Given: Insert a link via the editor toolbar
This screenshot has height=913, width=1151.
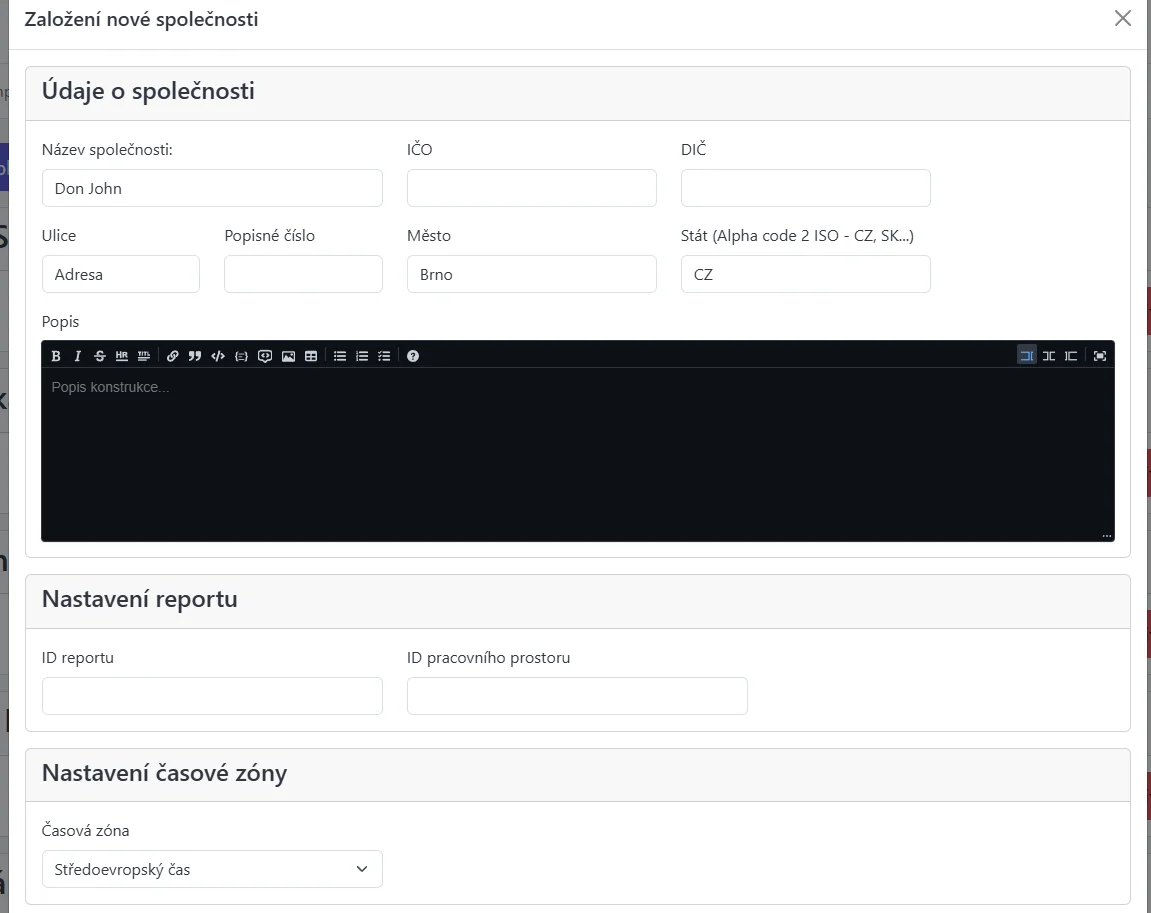Looking at the screenshot, I should (173, 356).
